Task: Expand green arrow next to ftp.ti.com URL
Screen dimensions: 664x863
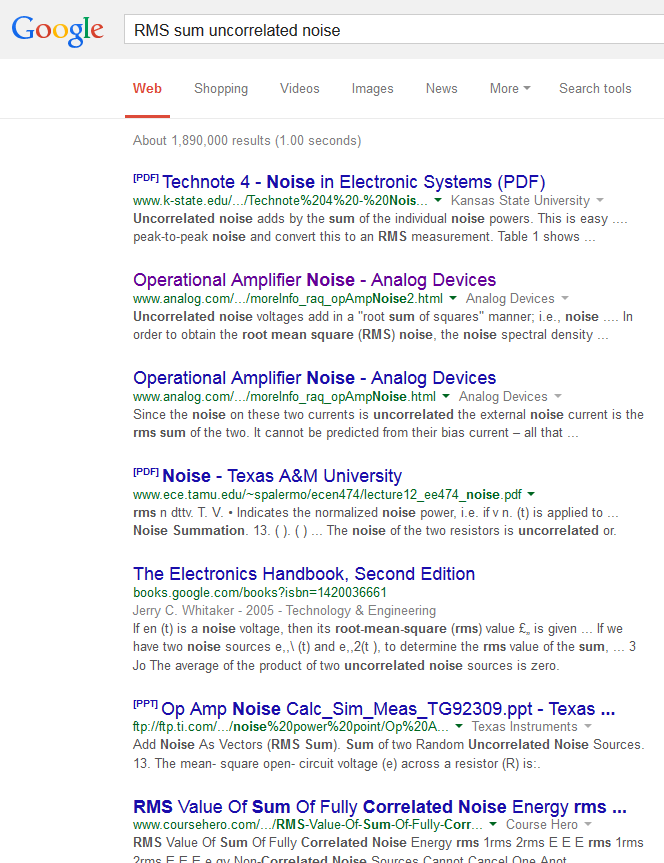Action: [459, 727]
